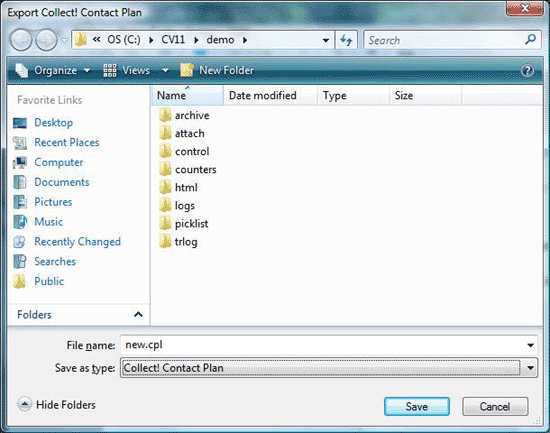The height and width of the screenshot is (433, 550).
Task: Click the back navigation arrow button
Action: coord(21,40)
